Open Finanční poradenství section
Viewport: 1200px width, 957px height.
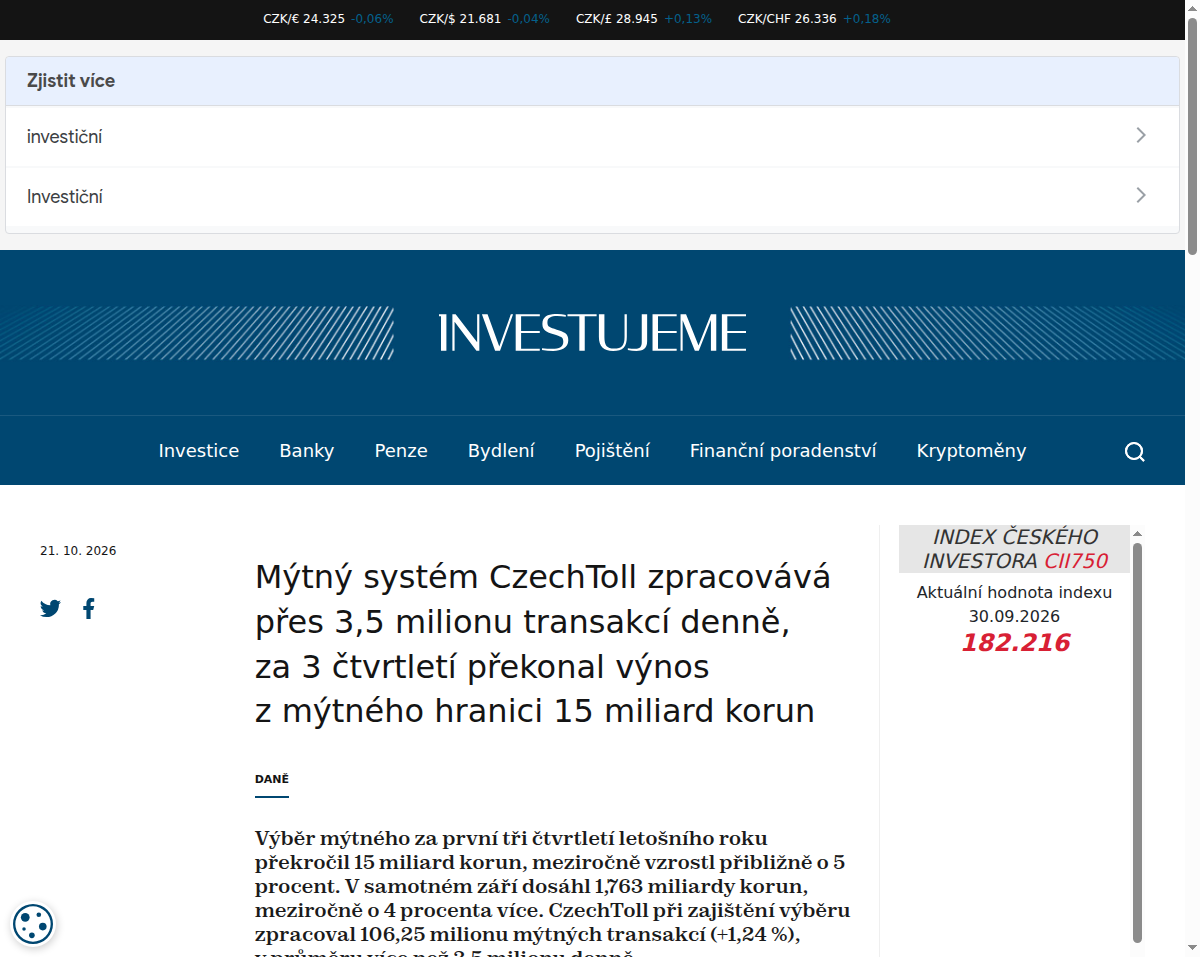783,451
